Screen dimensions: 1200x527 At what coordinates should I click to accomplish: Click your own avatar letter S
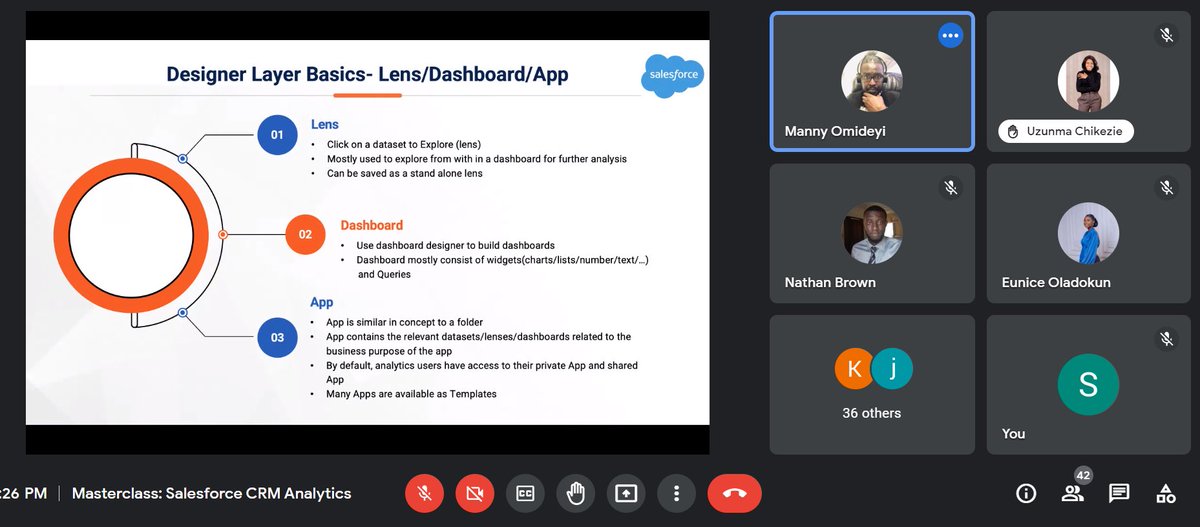(1089, 385)
